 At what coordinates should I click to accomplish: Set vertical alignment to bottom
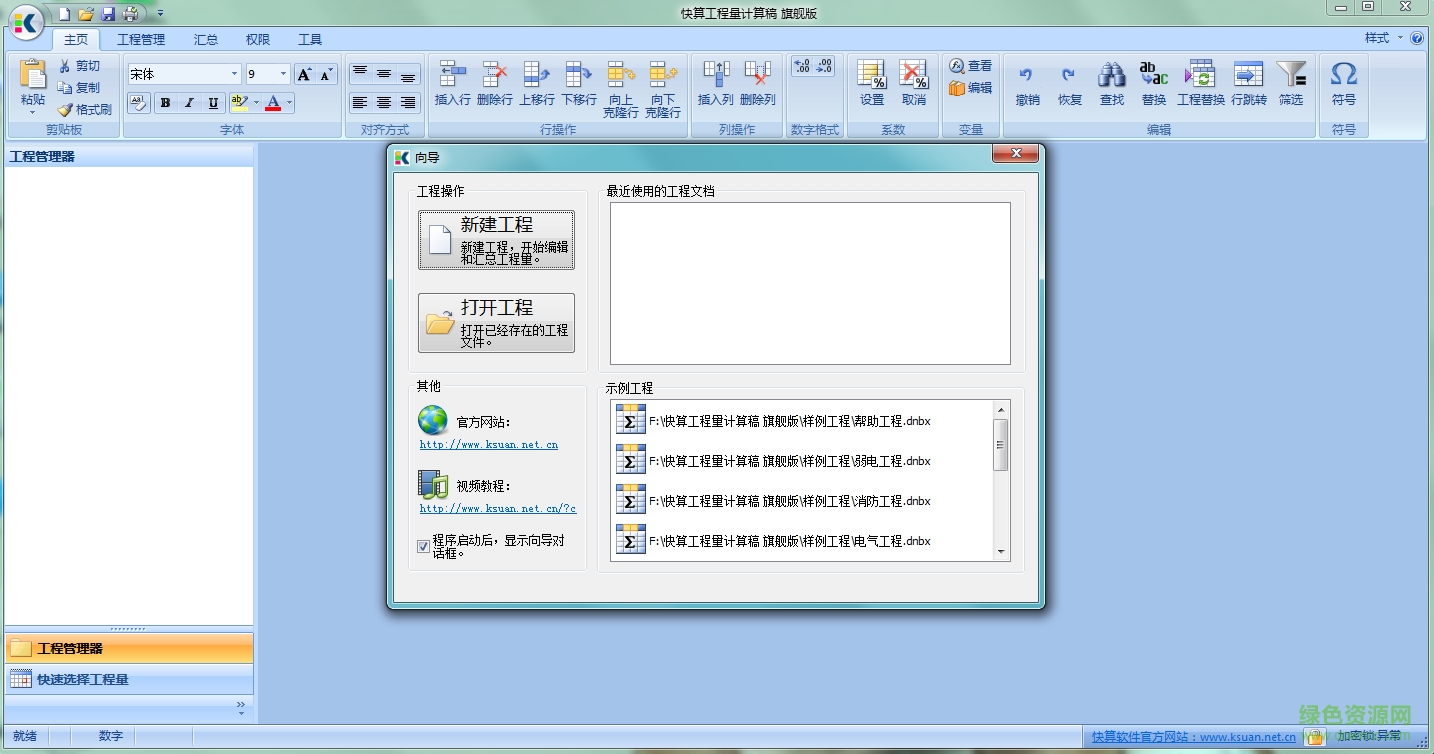coord(408,74)
